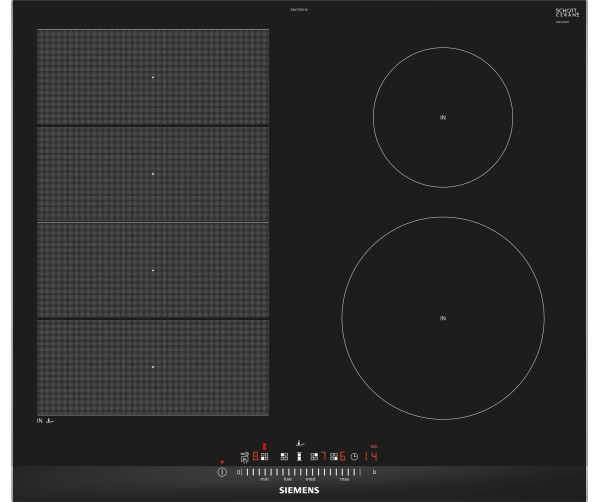
Task: Tap the frying sensor pan icon above controls
Action: [x=300, y=444]
